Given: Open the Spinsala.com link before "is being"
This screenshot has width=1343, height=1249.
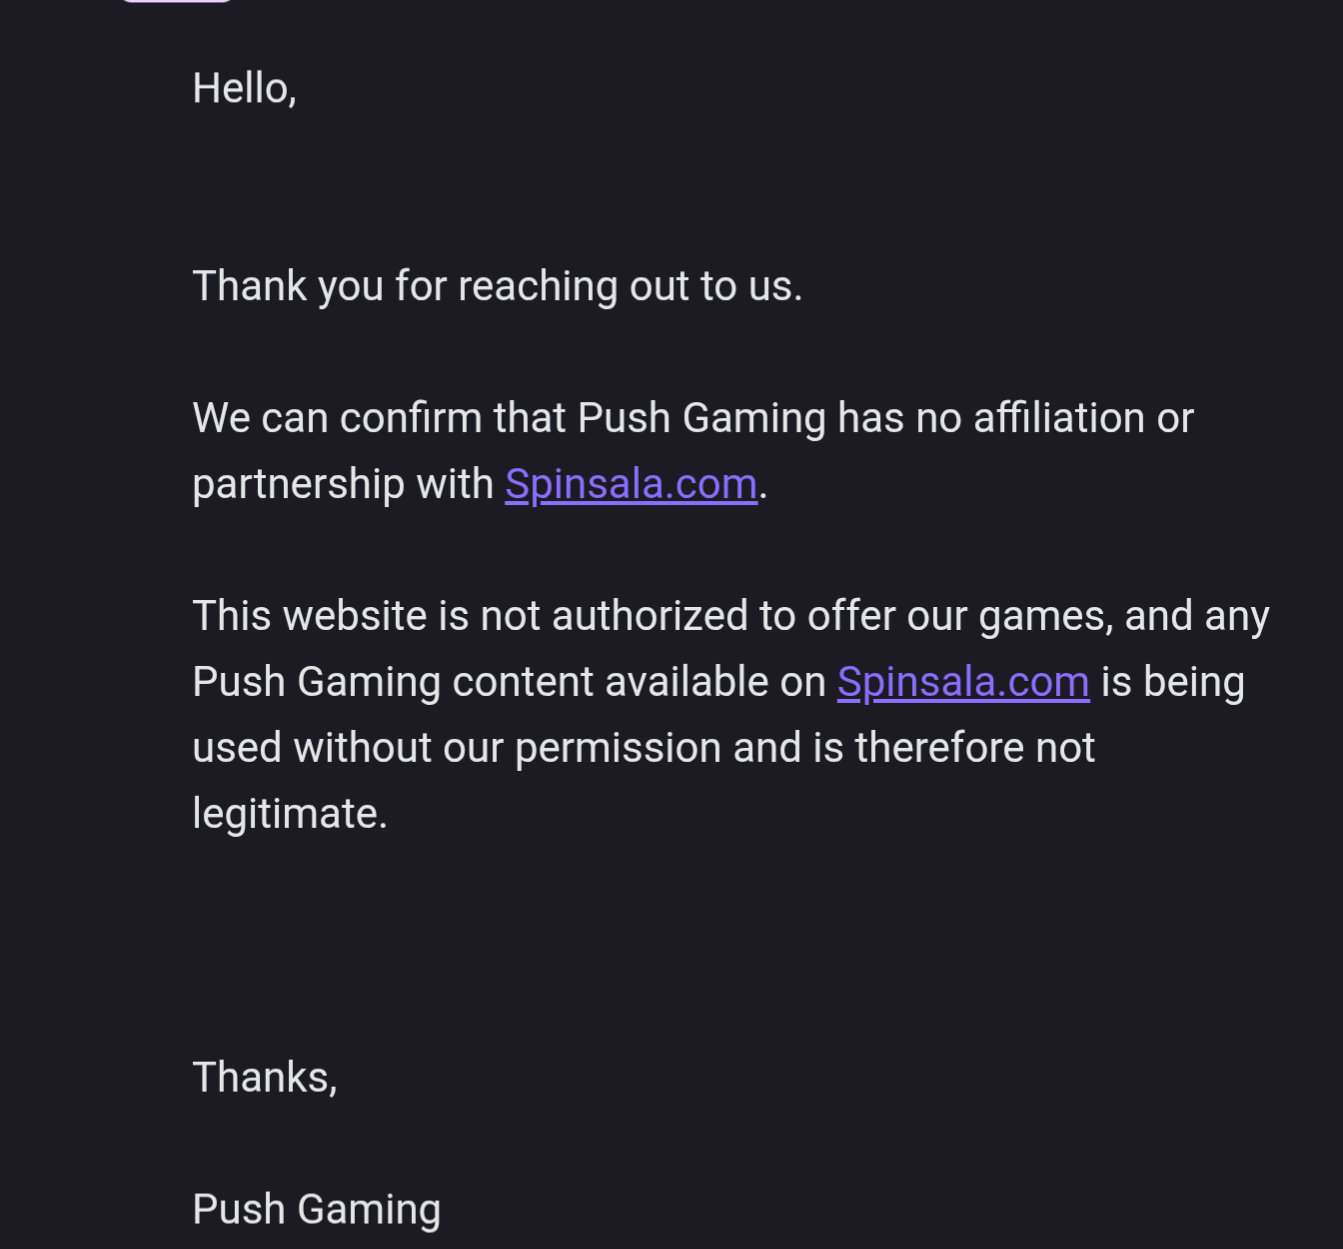Looking at the screenshot, I should coord(963,682).
